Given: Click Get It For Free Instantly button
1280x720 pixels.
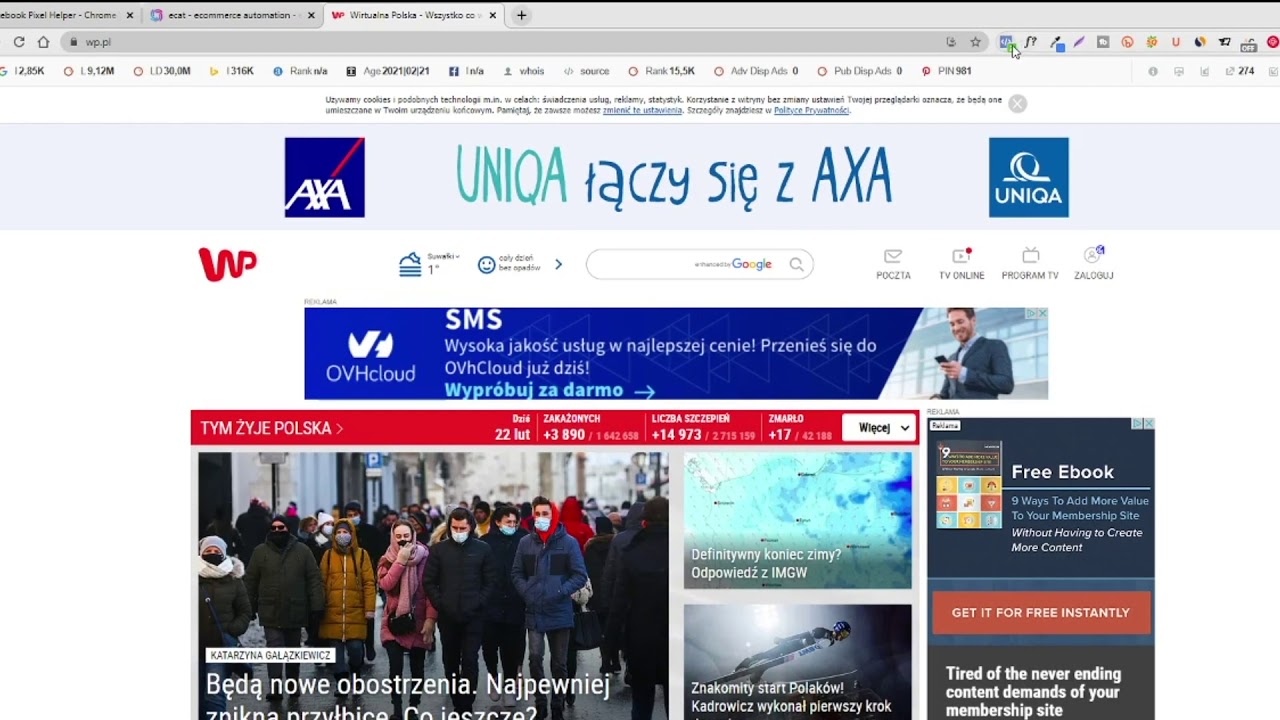Looking at the screenshot, I should [1041, 613].
